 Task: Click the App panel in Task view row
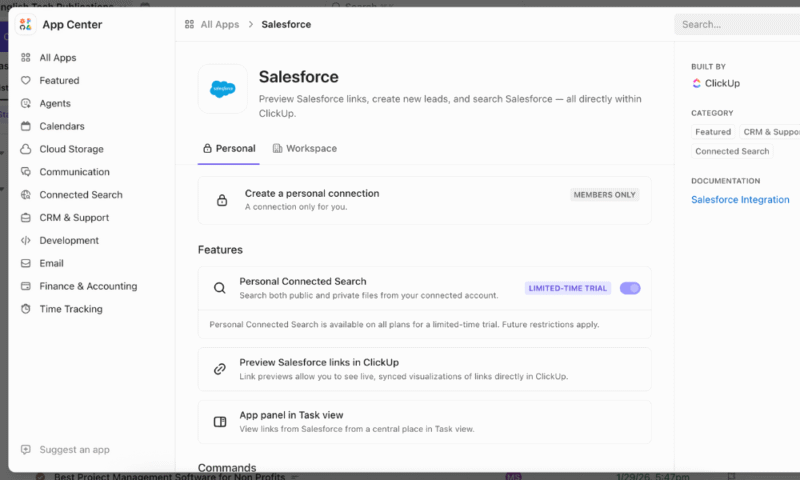(x=424, y=422)
